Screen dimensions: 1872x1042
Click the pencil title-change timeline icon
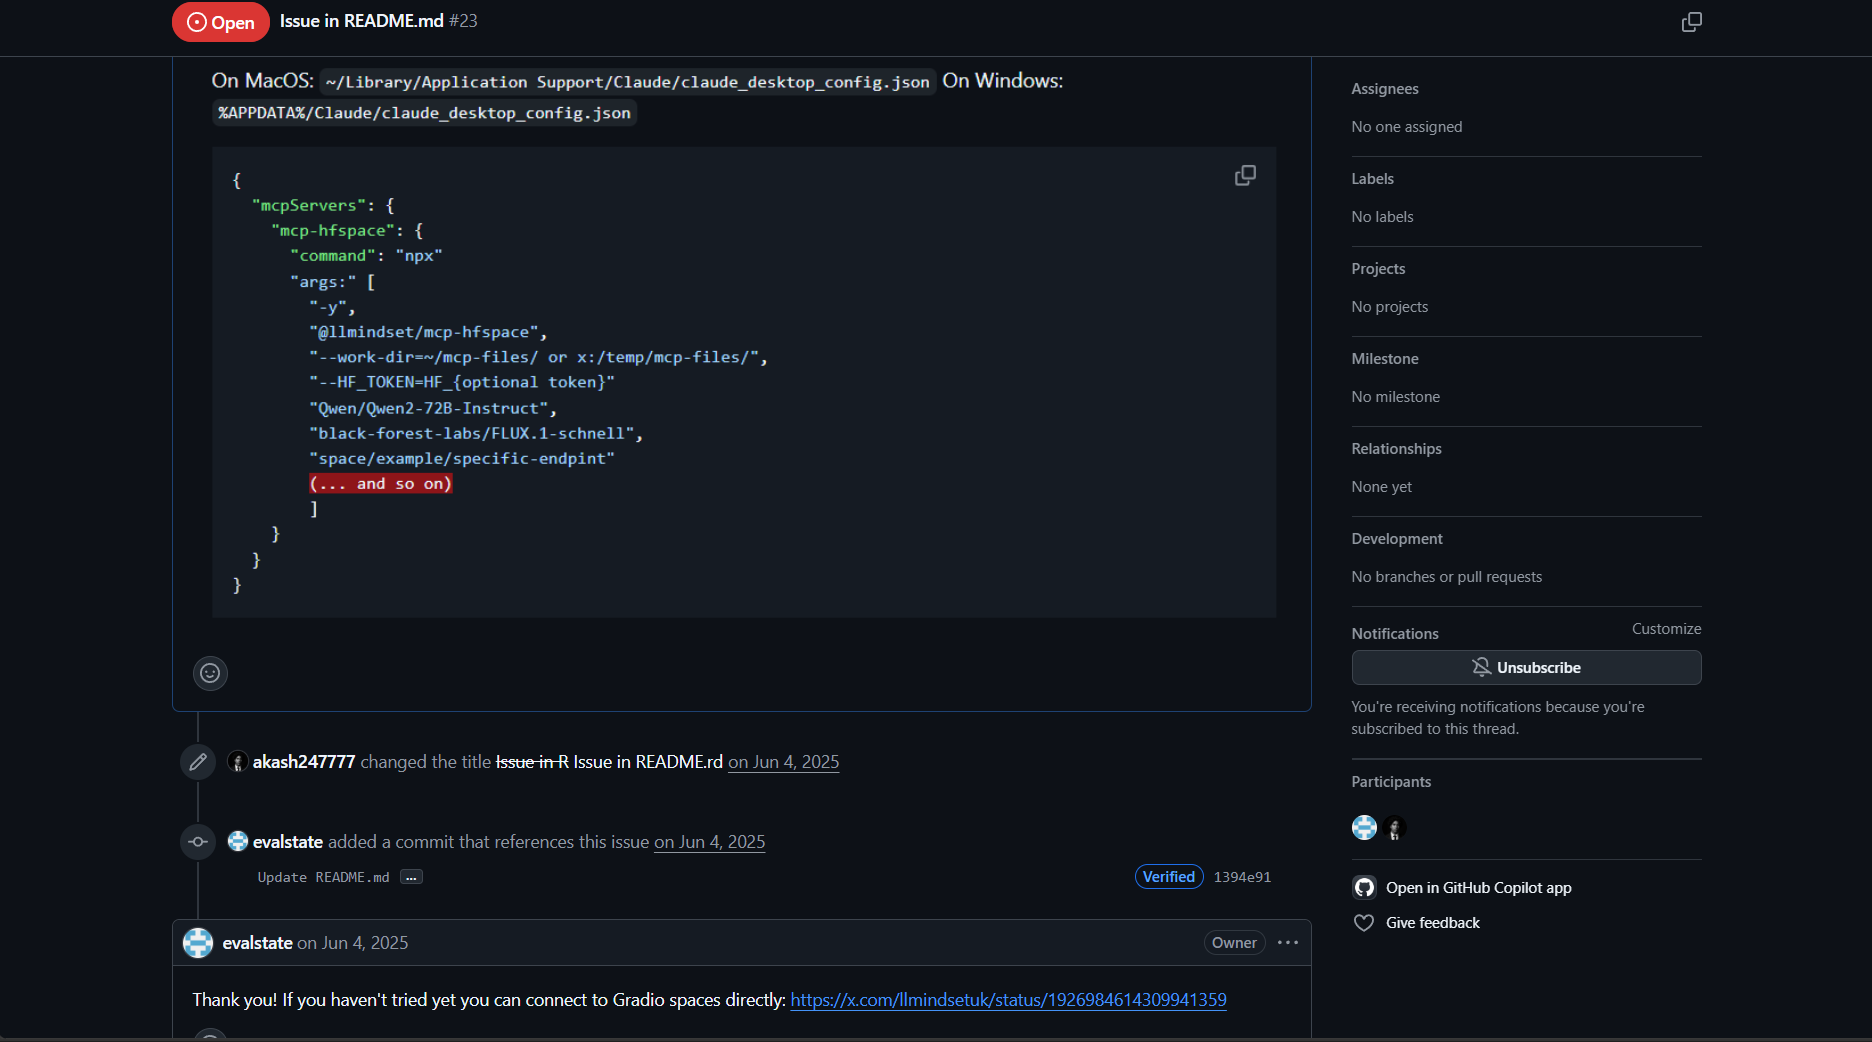pyautogui.click(x=198, y=762)
